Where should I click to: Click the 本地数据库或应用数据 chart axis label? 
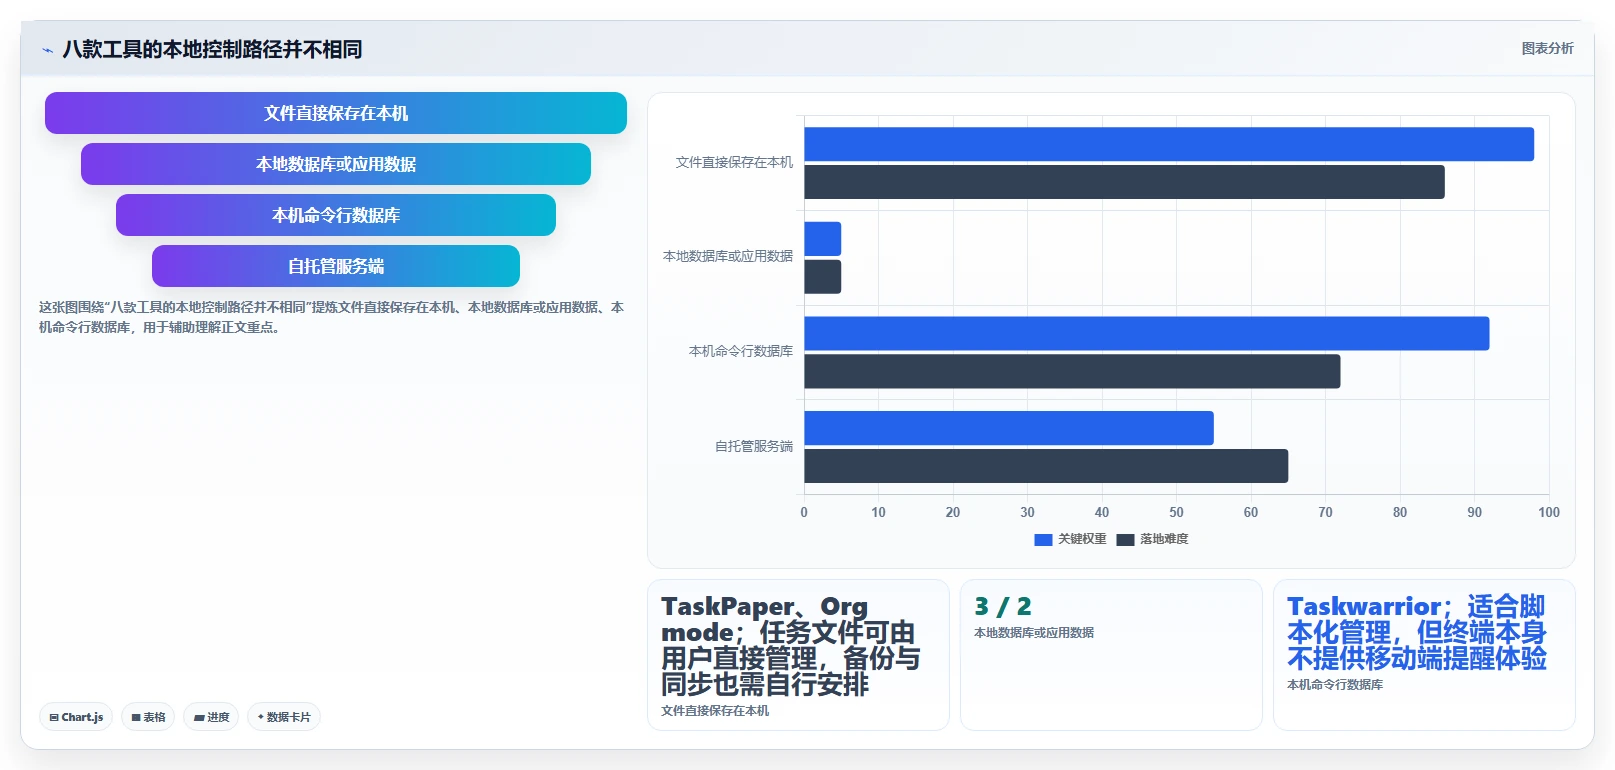[728, 256]
